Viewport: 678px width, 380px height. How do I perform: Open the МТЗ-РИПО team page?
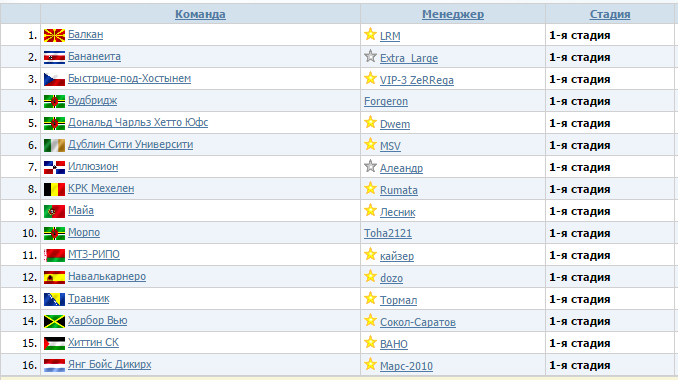point(94,254)
